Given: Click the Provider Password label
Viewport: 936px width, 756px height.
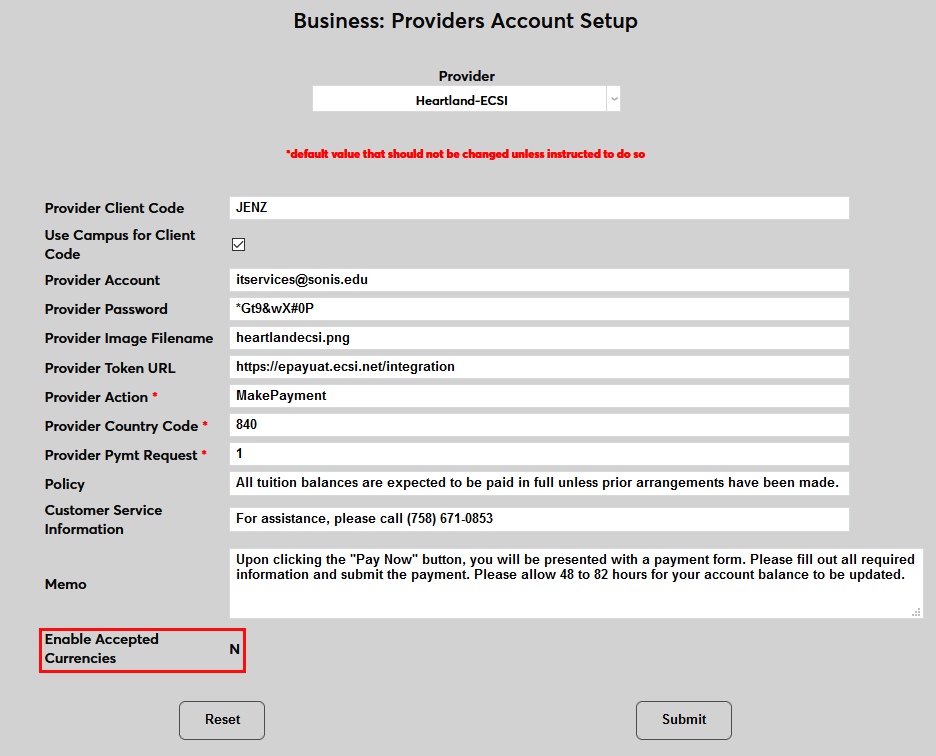Looking at the screenshot, I should [x=106, y=309].
